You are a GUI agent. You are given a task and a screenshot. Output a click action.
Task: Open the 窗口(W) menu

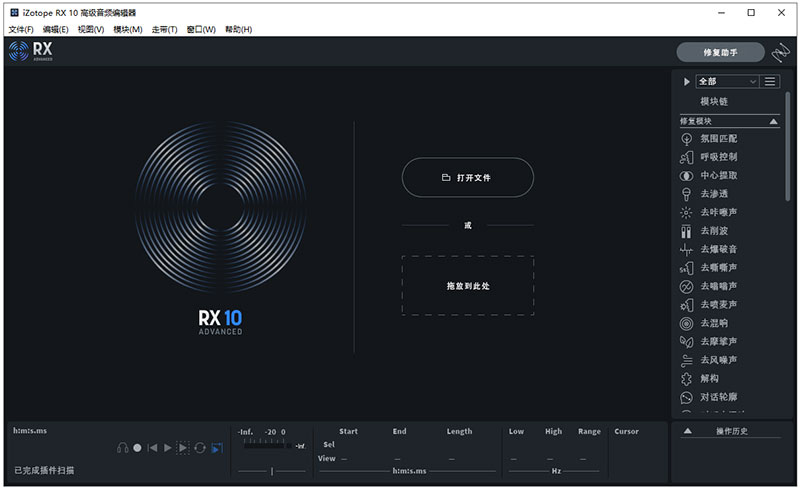[x=201, y=30]
